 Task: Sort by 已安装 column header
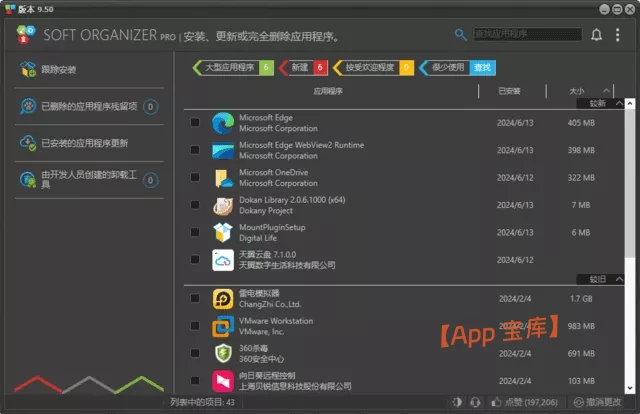(x=509, y=91)
